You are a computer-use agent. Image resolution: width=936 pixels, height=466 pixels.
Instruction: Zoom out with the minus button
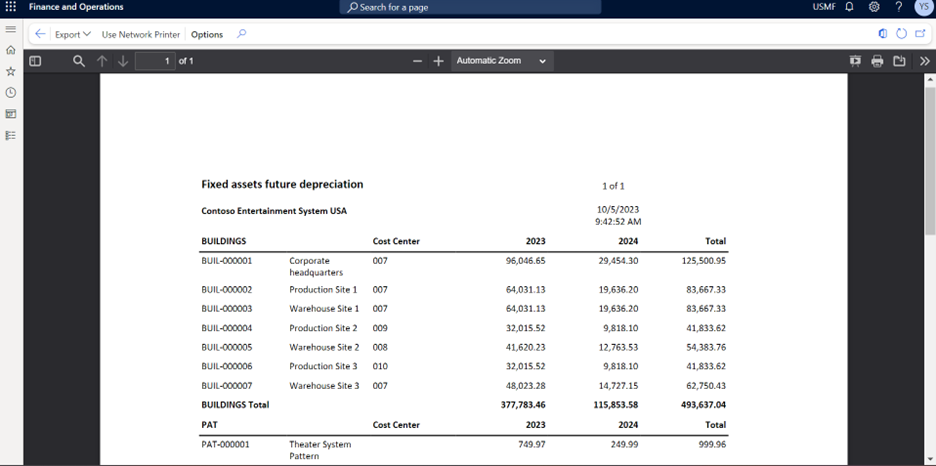417,61
